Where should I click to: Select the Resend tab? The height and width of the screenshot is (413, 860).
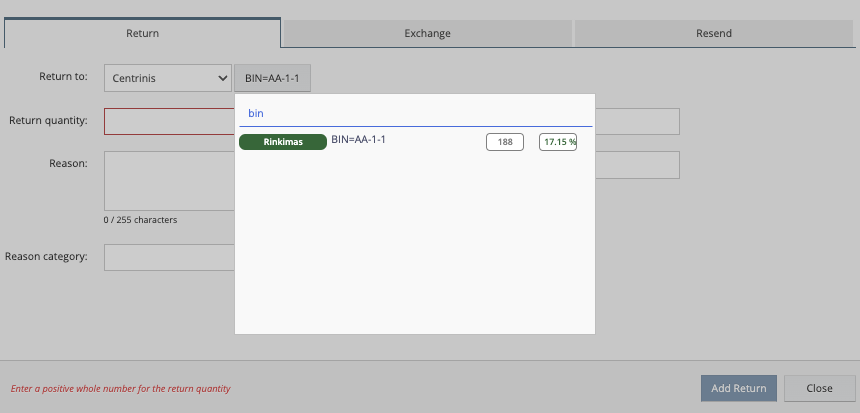point(713,33)
